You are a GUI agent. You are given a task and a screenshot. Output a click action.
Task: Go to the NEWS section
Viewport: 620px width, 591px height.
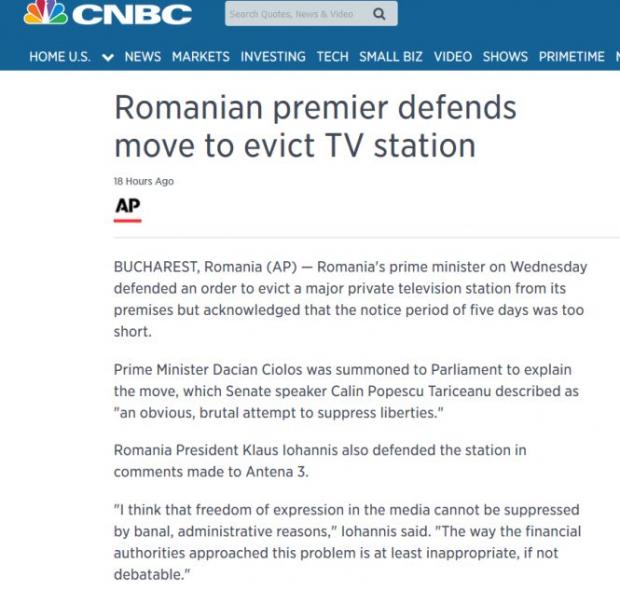(142, 57)
